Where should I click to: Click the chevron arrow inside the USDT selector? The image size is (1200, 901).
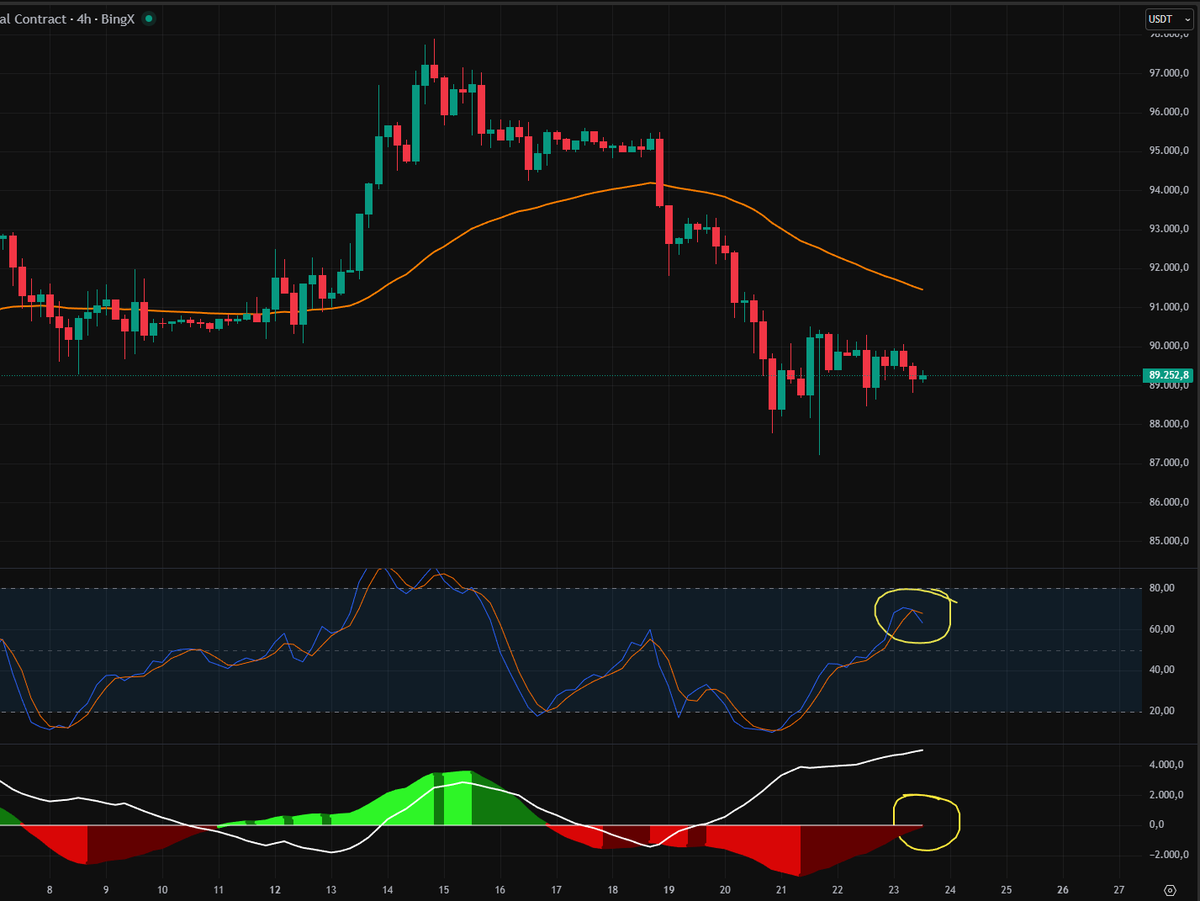point(1188,19)
